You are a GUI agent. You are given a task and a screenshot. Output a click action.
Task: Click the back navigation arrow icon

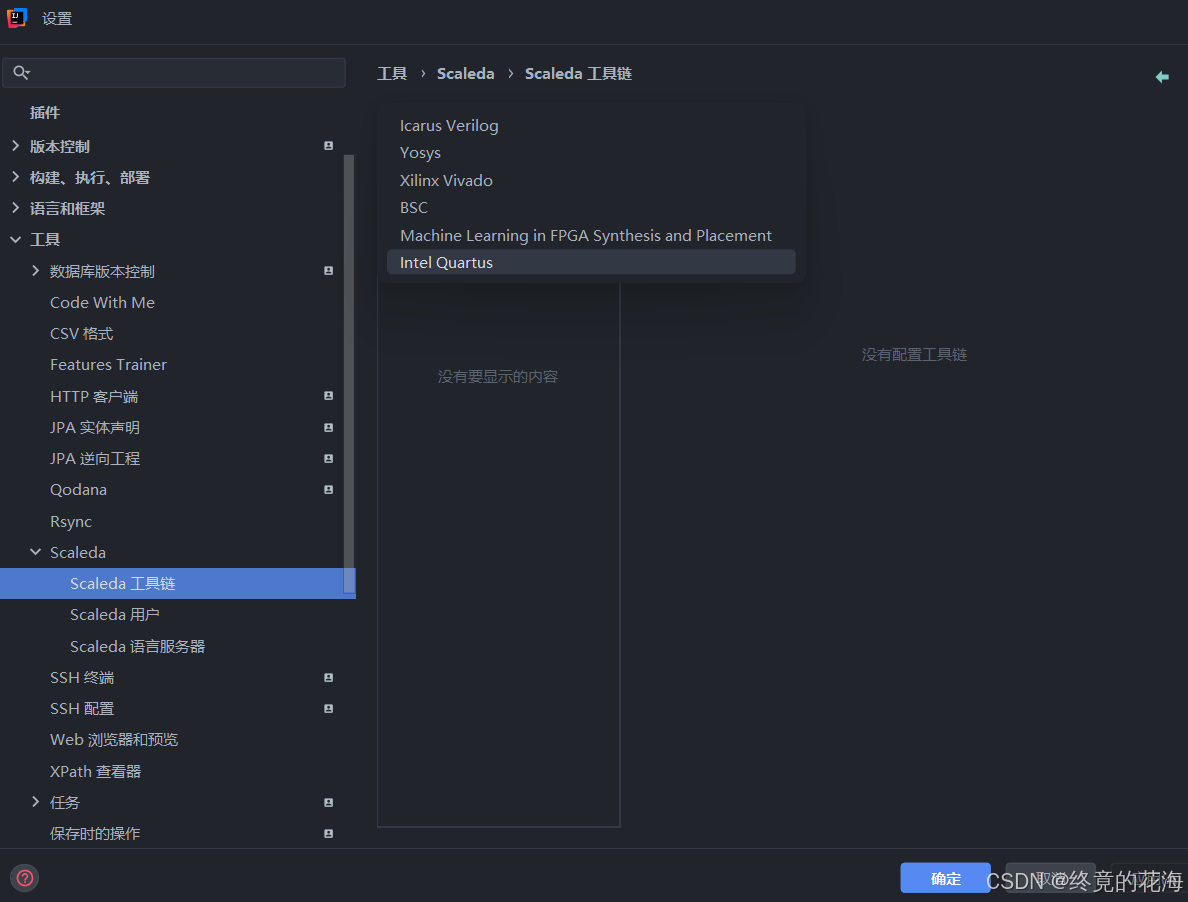point(1161,76)
